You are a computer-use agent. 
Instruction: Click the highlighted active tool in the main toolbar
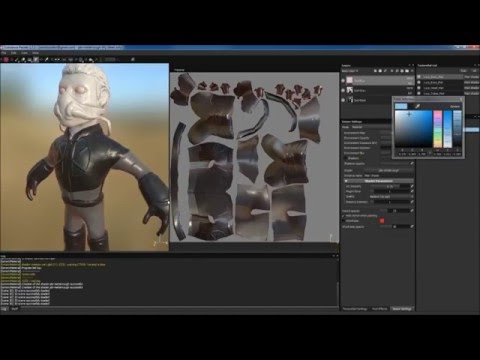[x=36, y=60]
